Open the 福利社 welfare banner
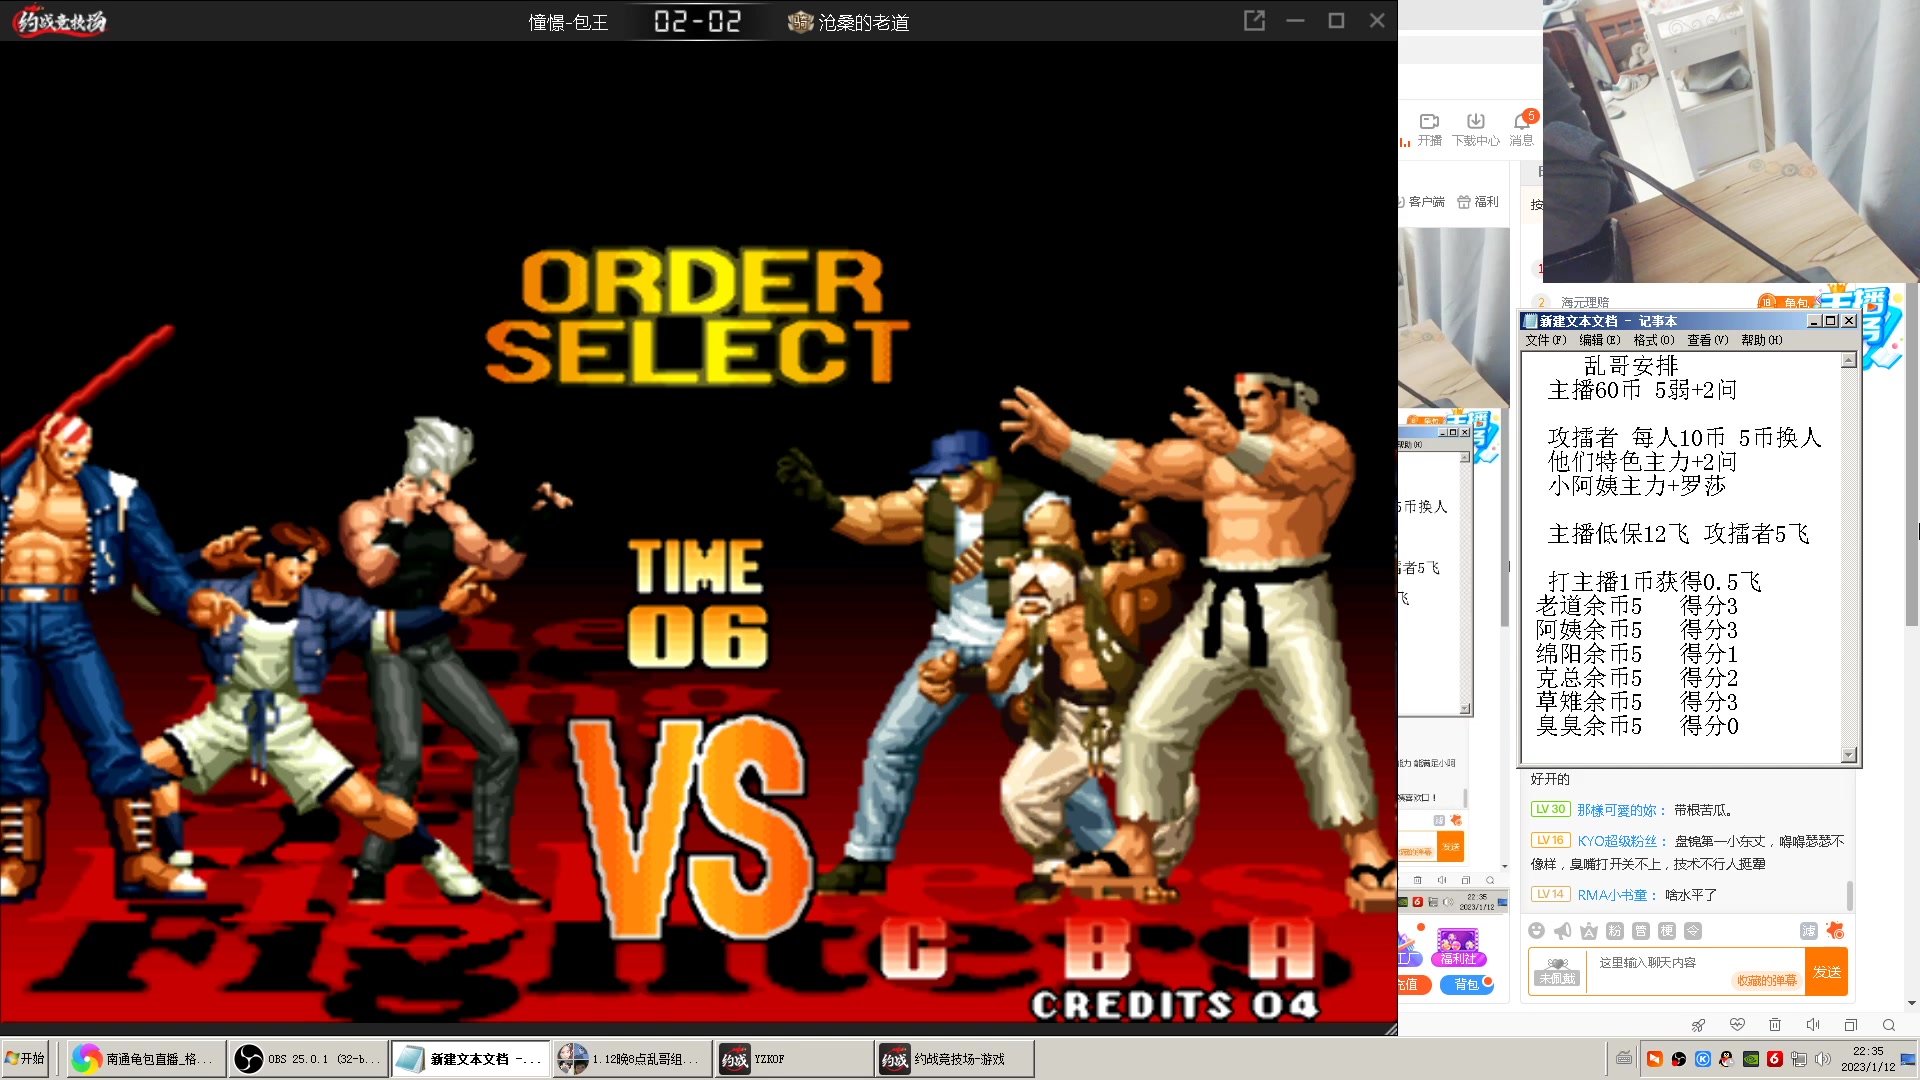This screenshot has width=1920, height=1080. (x=1458, y=947)
